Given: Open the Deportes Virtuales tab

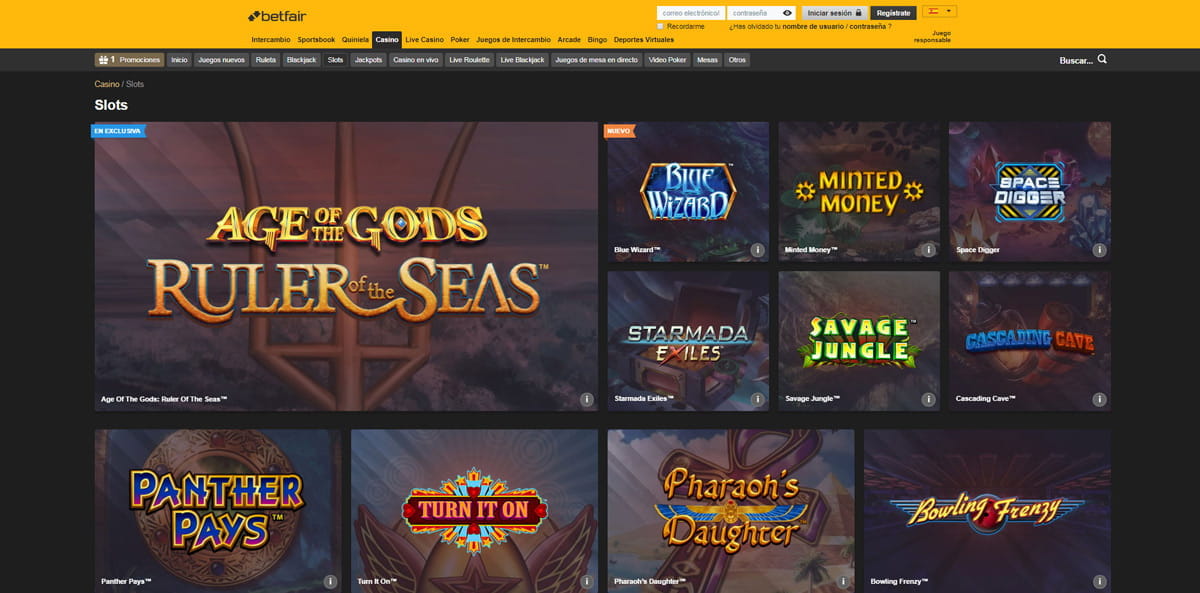Looking at the screenshot, I should coord(643,40).
